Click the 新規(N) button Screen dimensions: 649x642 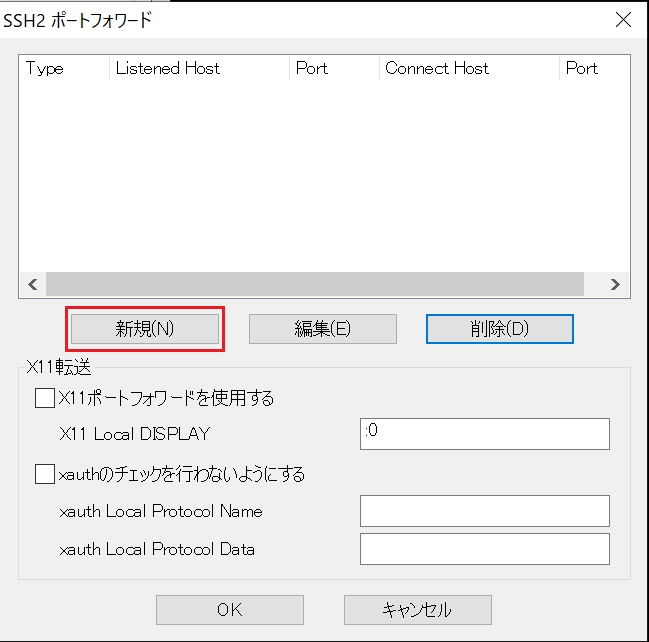(145, 329)
